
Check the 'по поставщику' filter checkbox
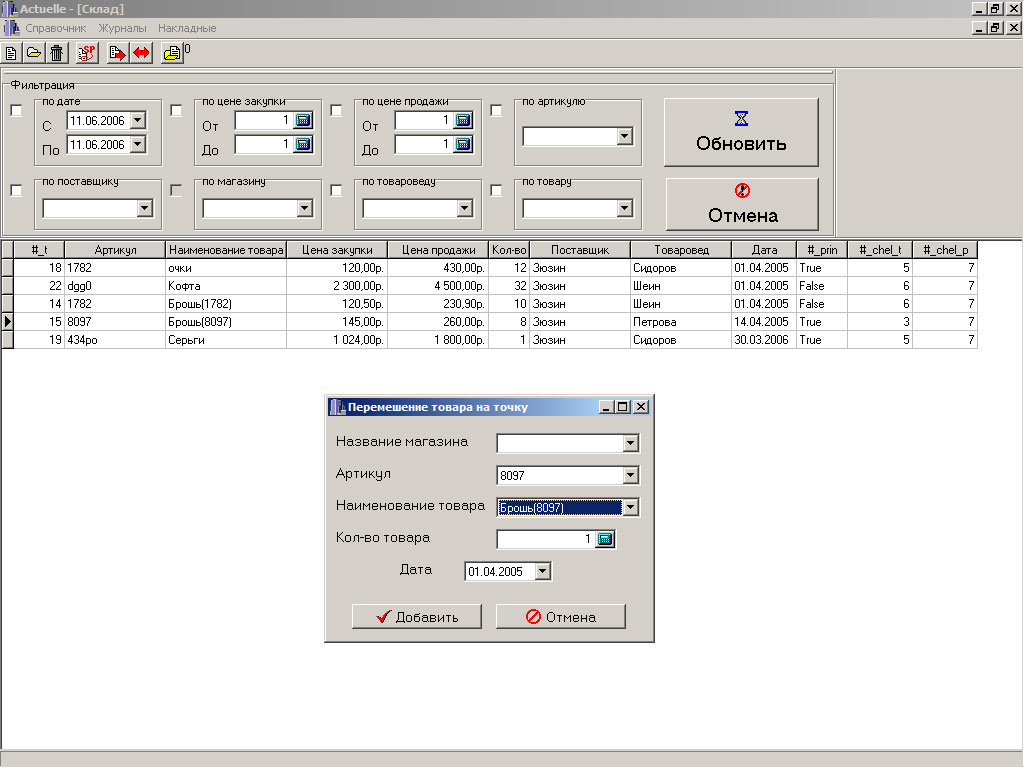pos(16,190)
